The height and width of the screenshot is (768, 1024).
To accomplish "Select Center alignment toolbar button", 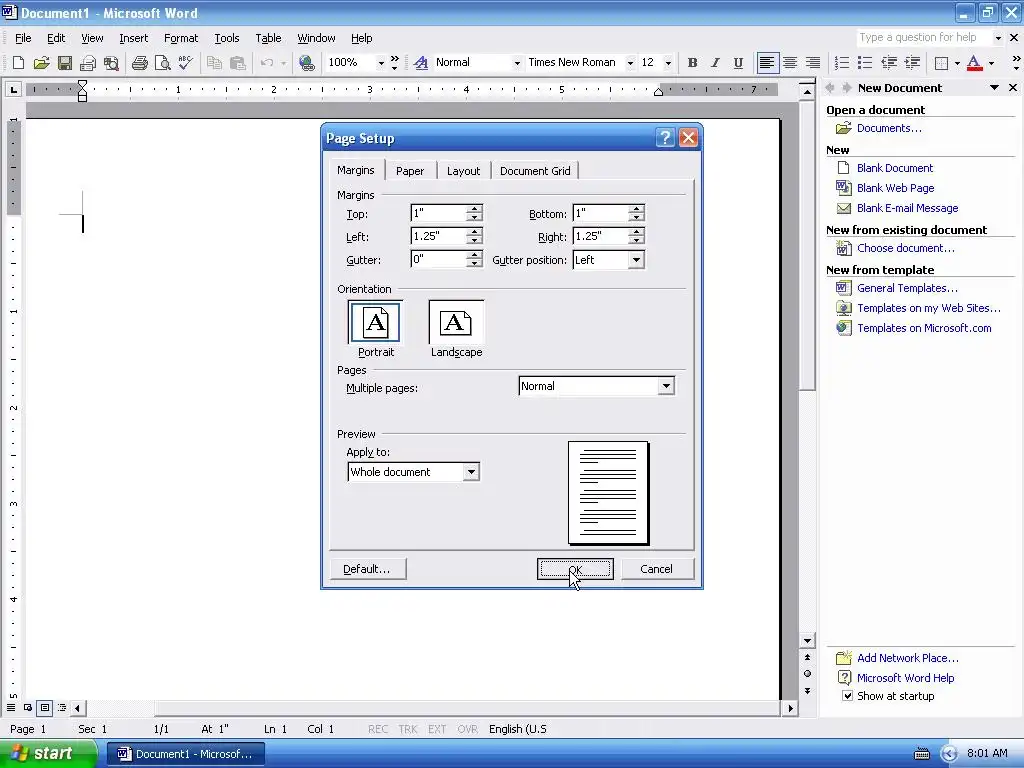I will tap(790, 63).
